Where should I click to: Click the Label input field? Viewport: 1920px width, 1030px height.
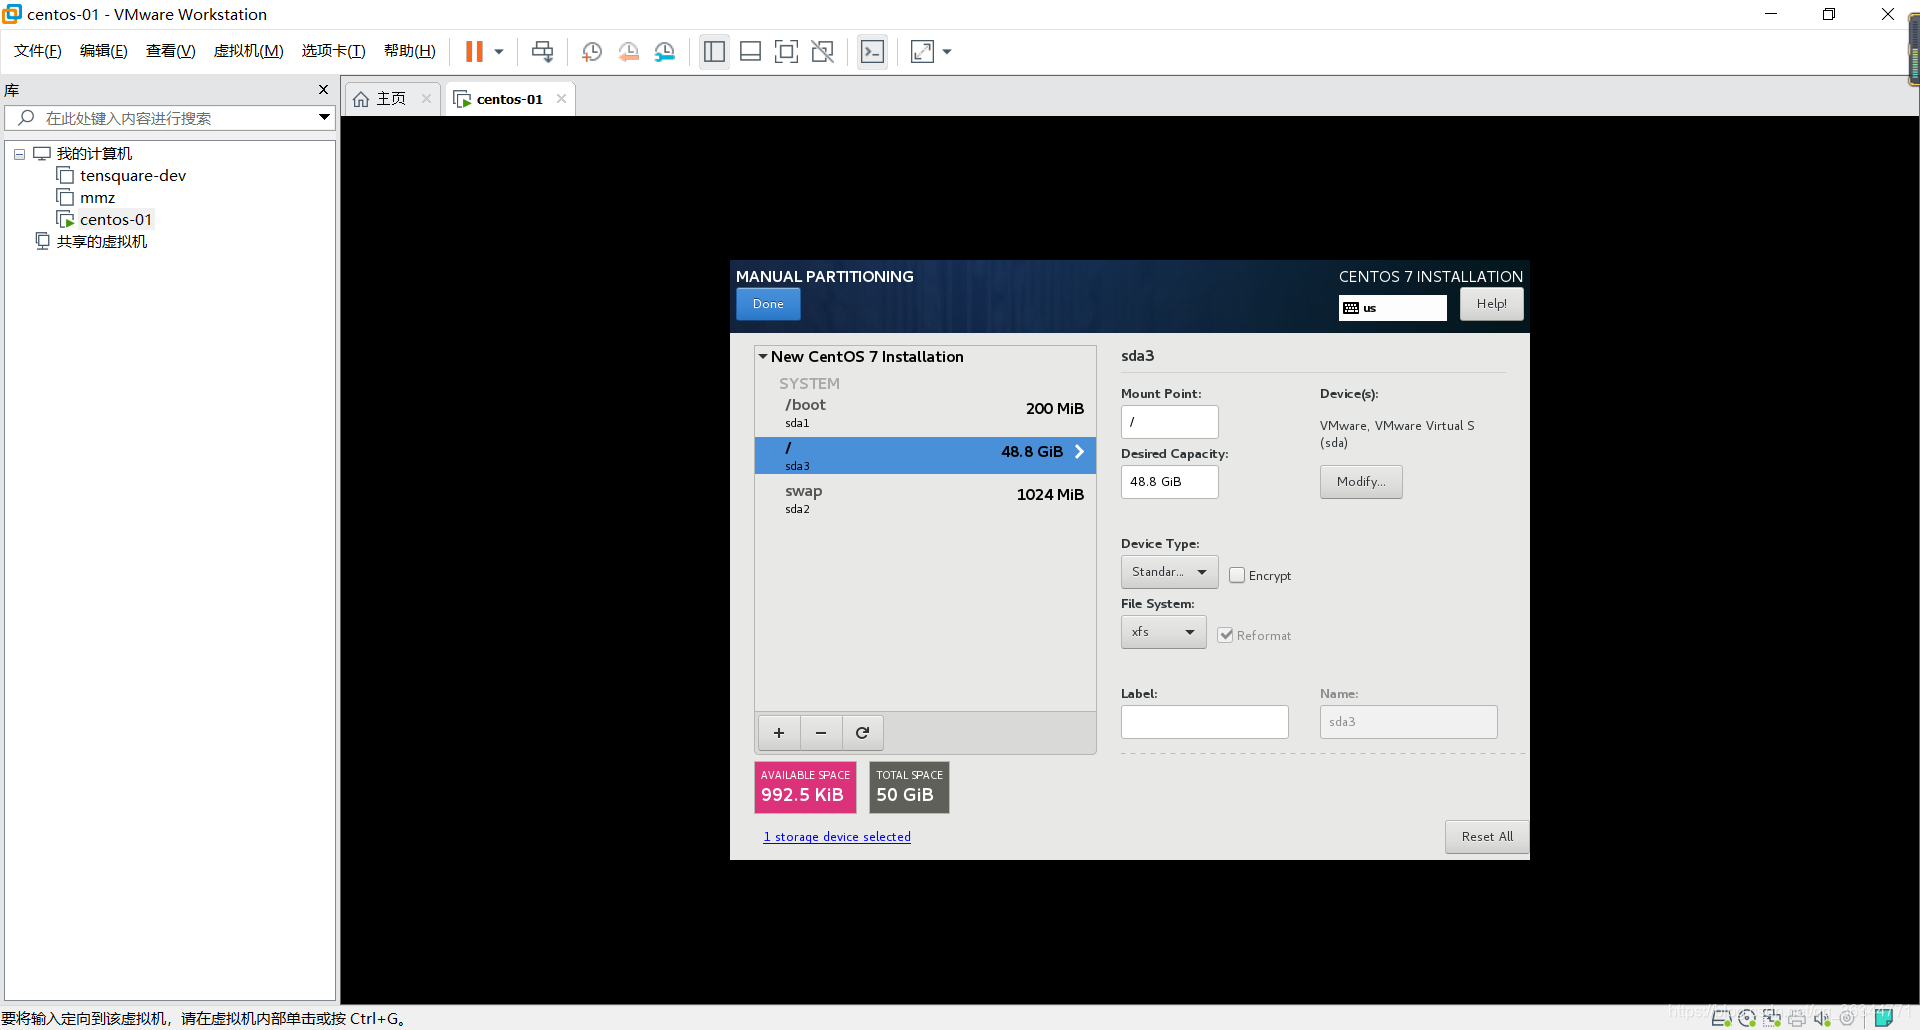[x=1204, y=722]
